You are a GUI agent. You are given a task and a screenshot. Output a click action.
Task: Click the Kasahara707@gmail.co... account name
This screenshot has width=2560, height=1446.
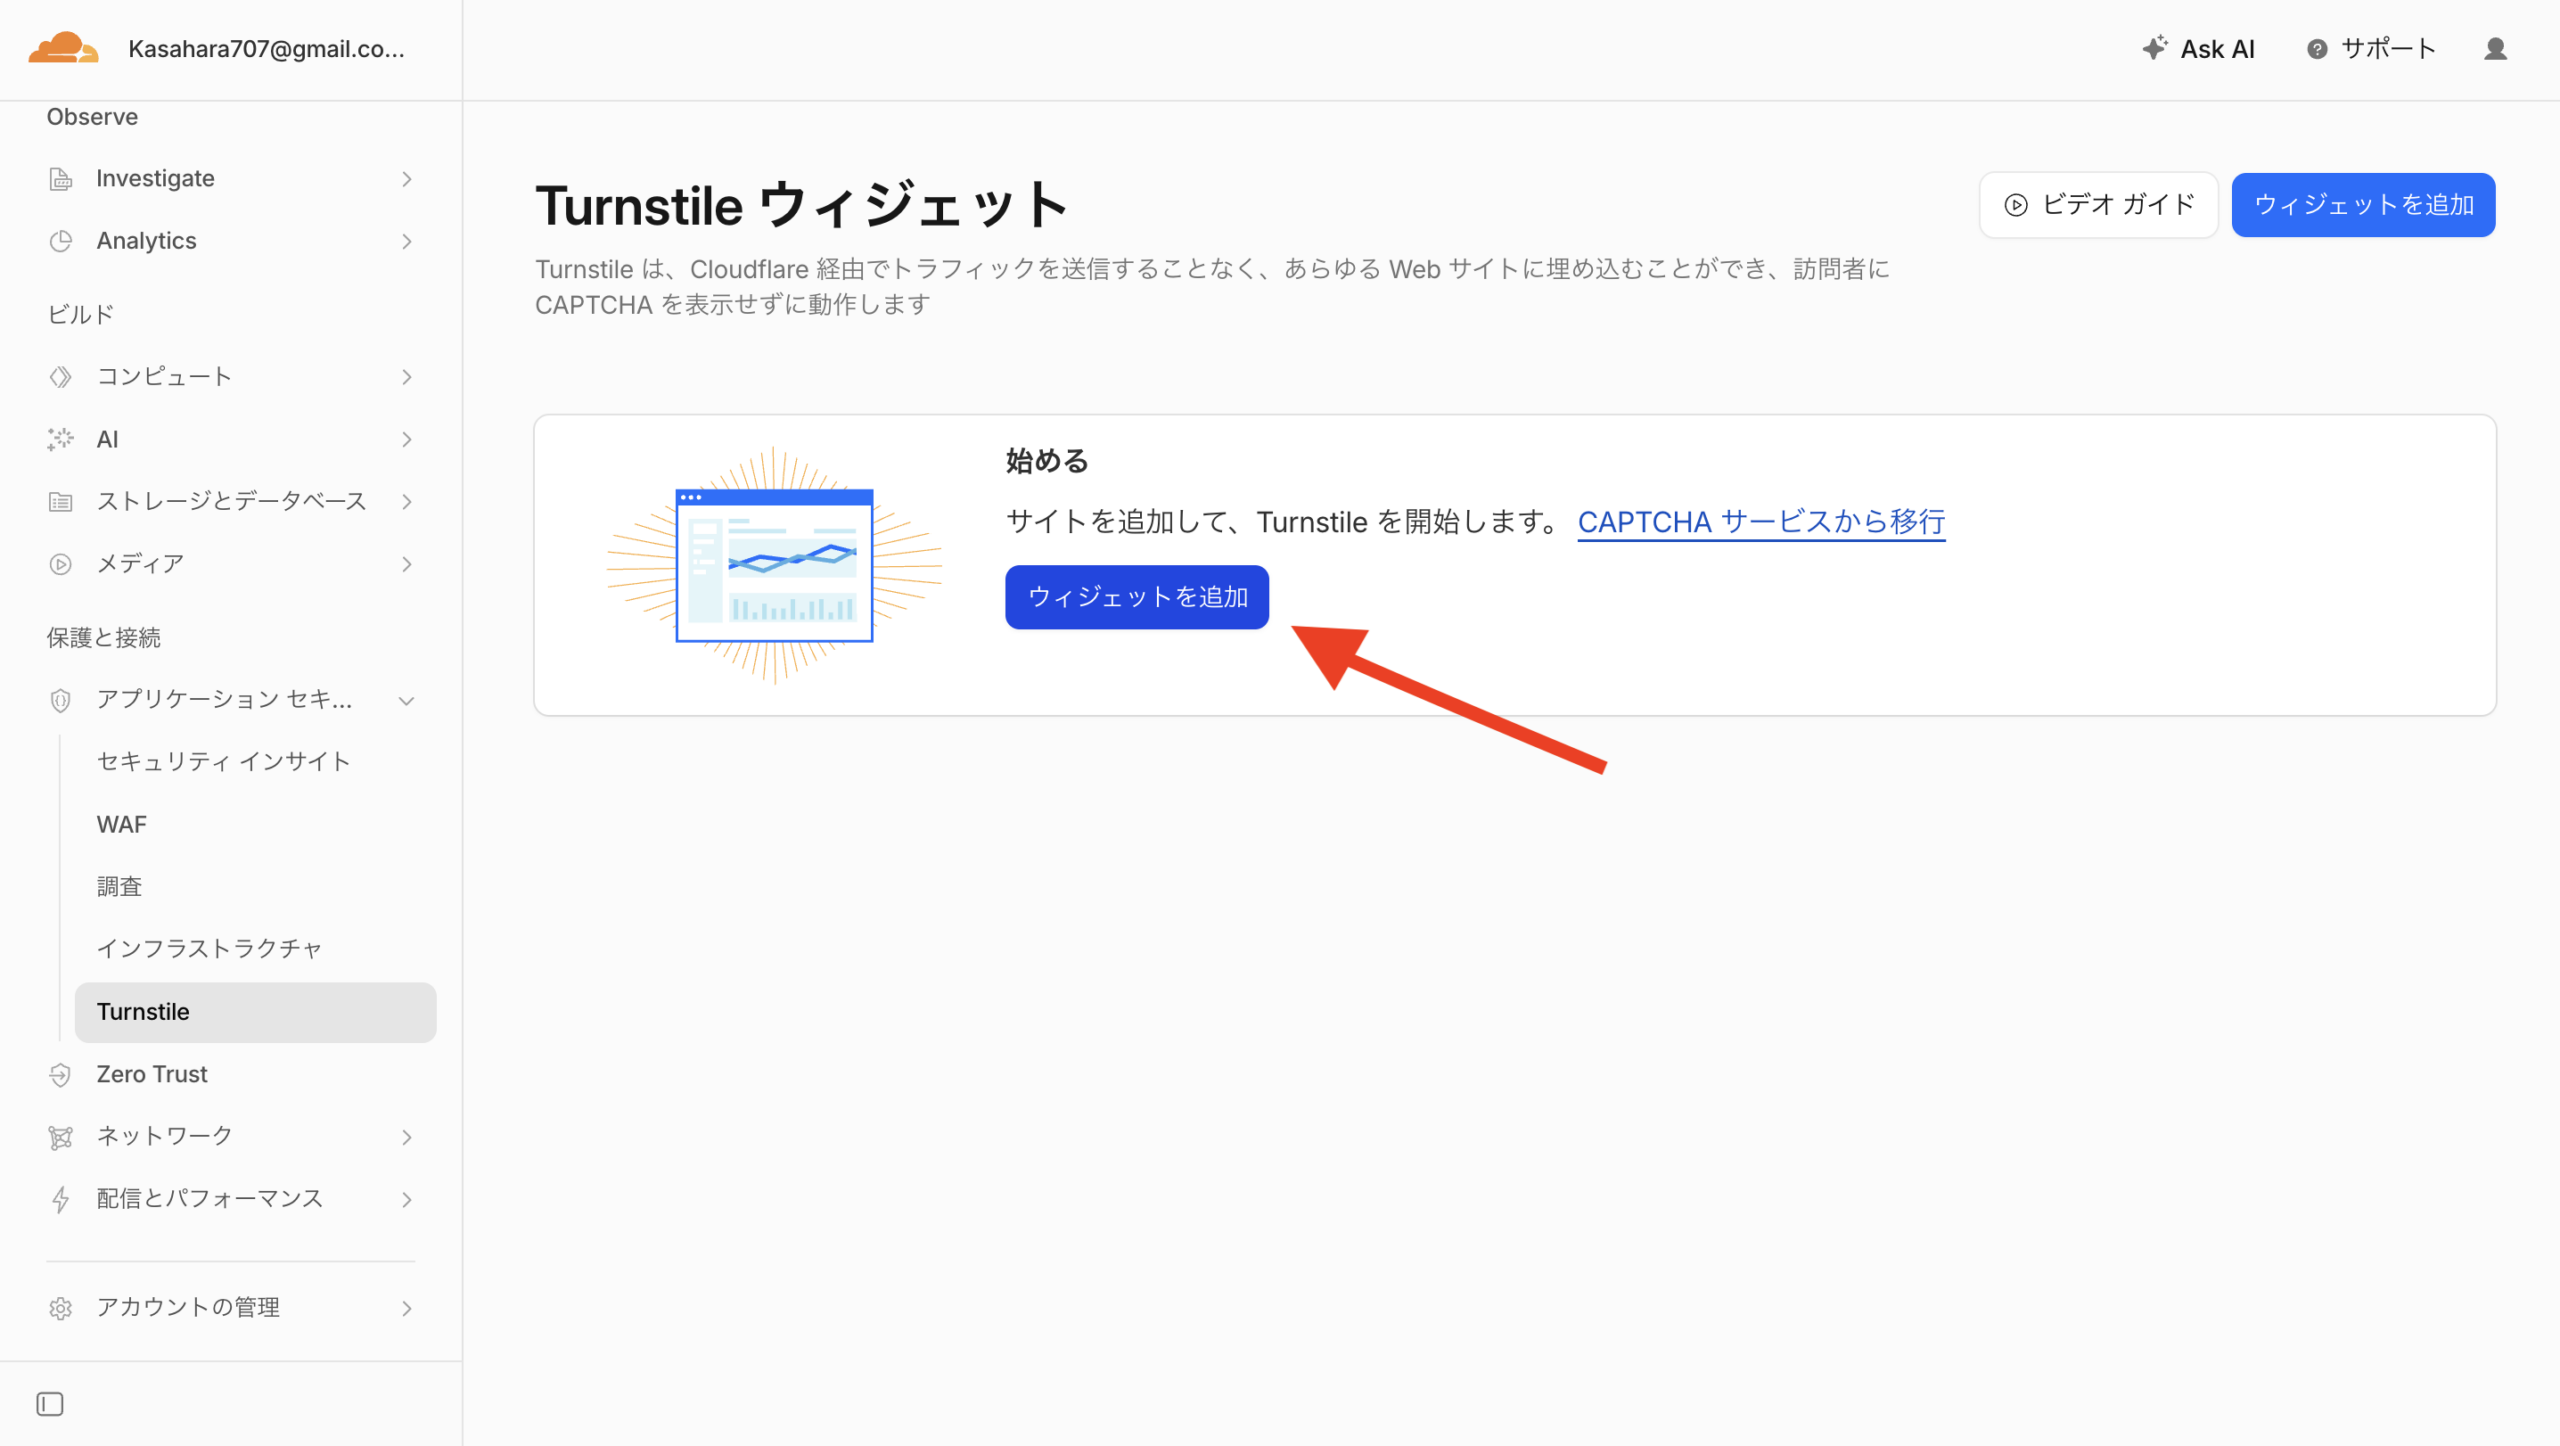tap(266, 49)
